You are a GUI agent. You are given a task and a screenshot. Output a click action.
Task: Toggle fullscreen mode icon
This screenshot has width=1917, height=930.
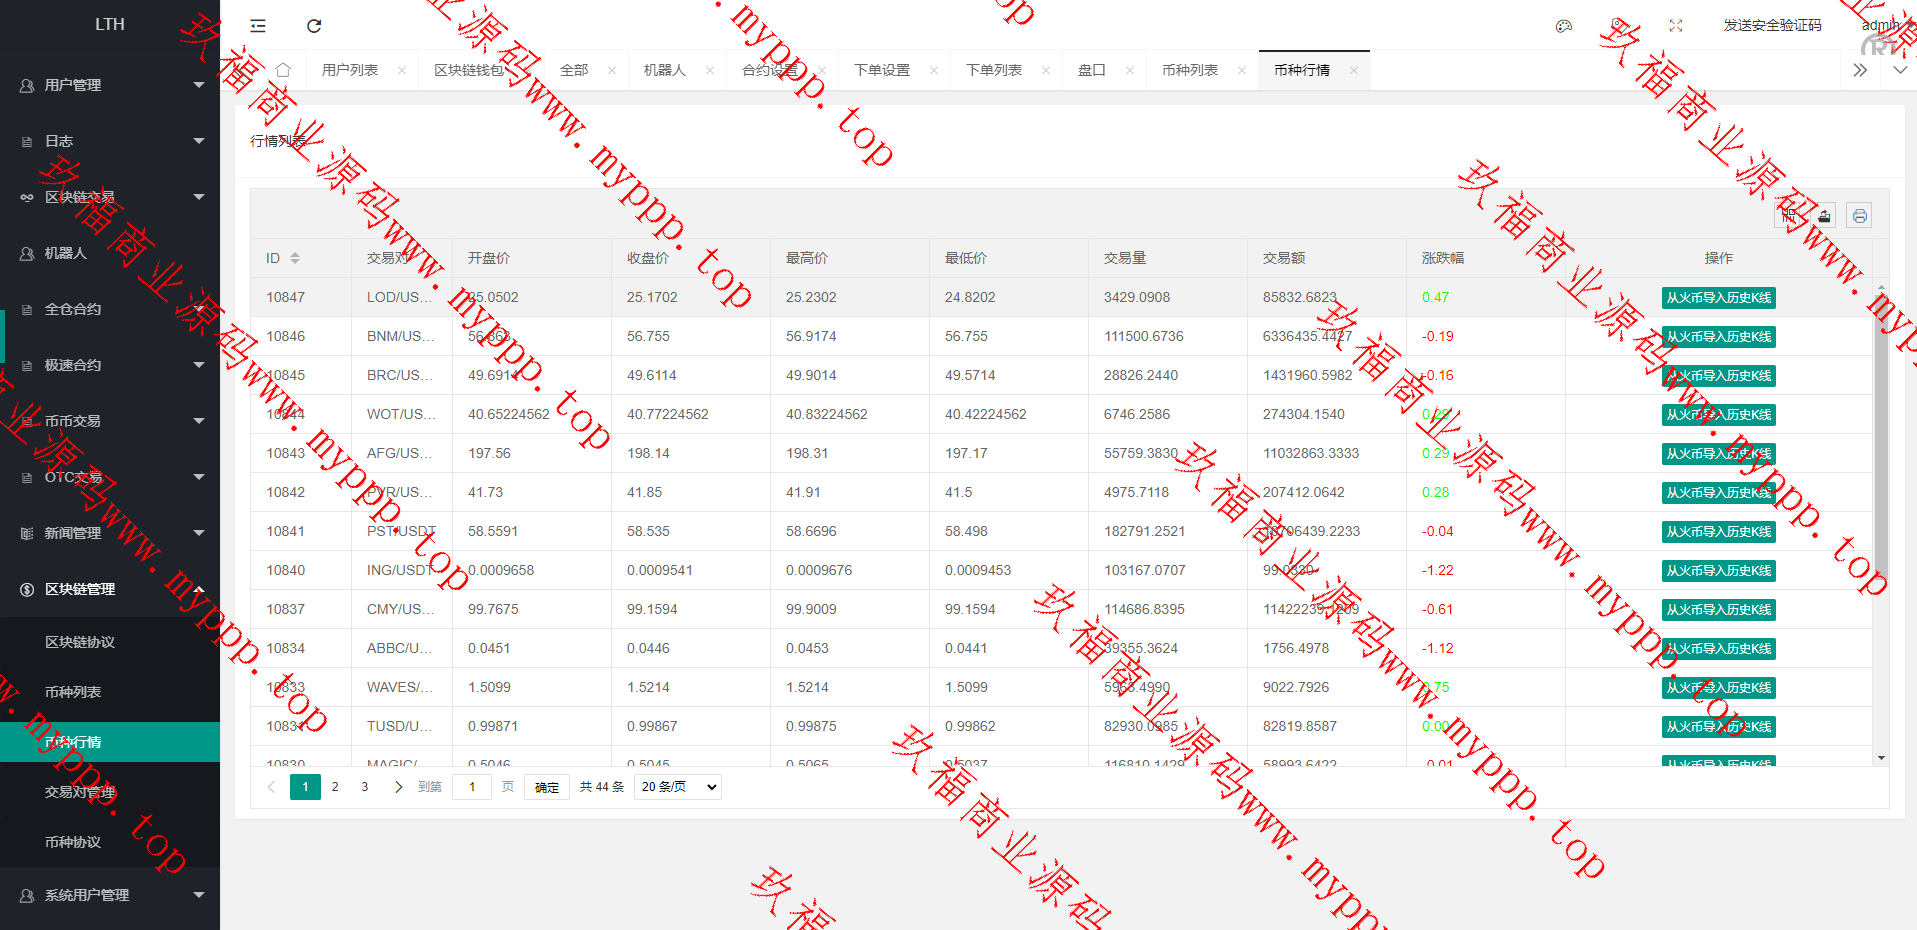1676,26
